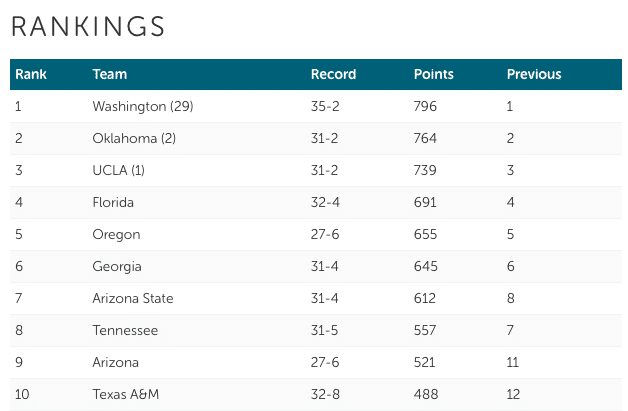Image resolution: width=628 pixels, height=411 pixels.
Task: Click the 27-6 record for Oregon
Action: [325, 234]
